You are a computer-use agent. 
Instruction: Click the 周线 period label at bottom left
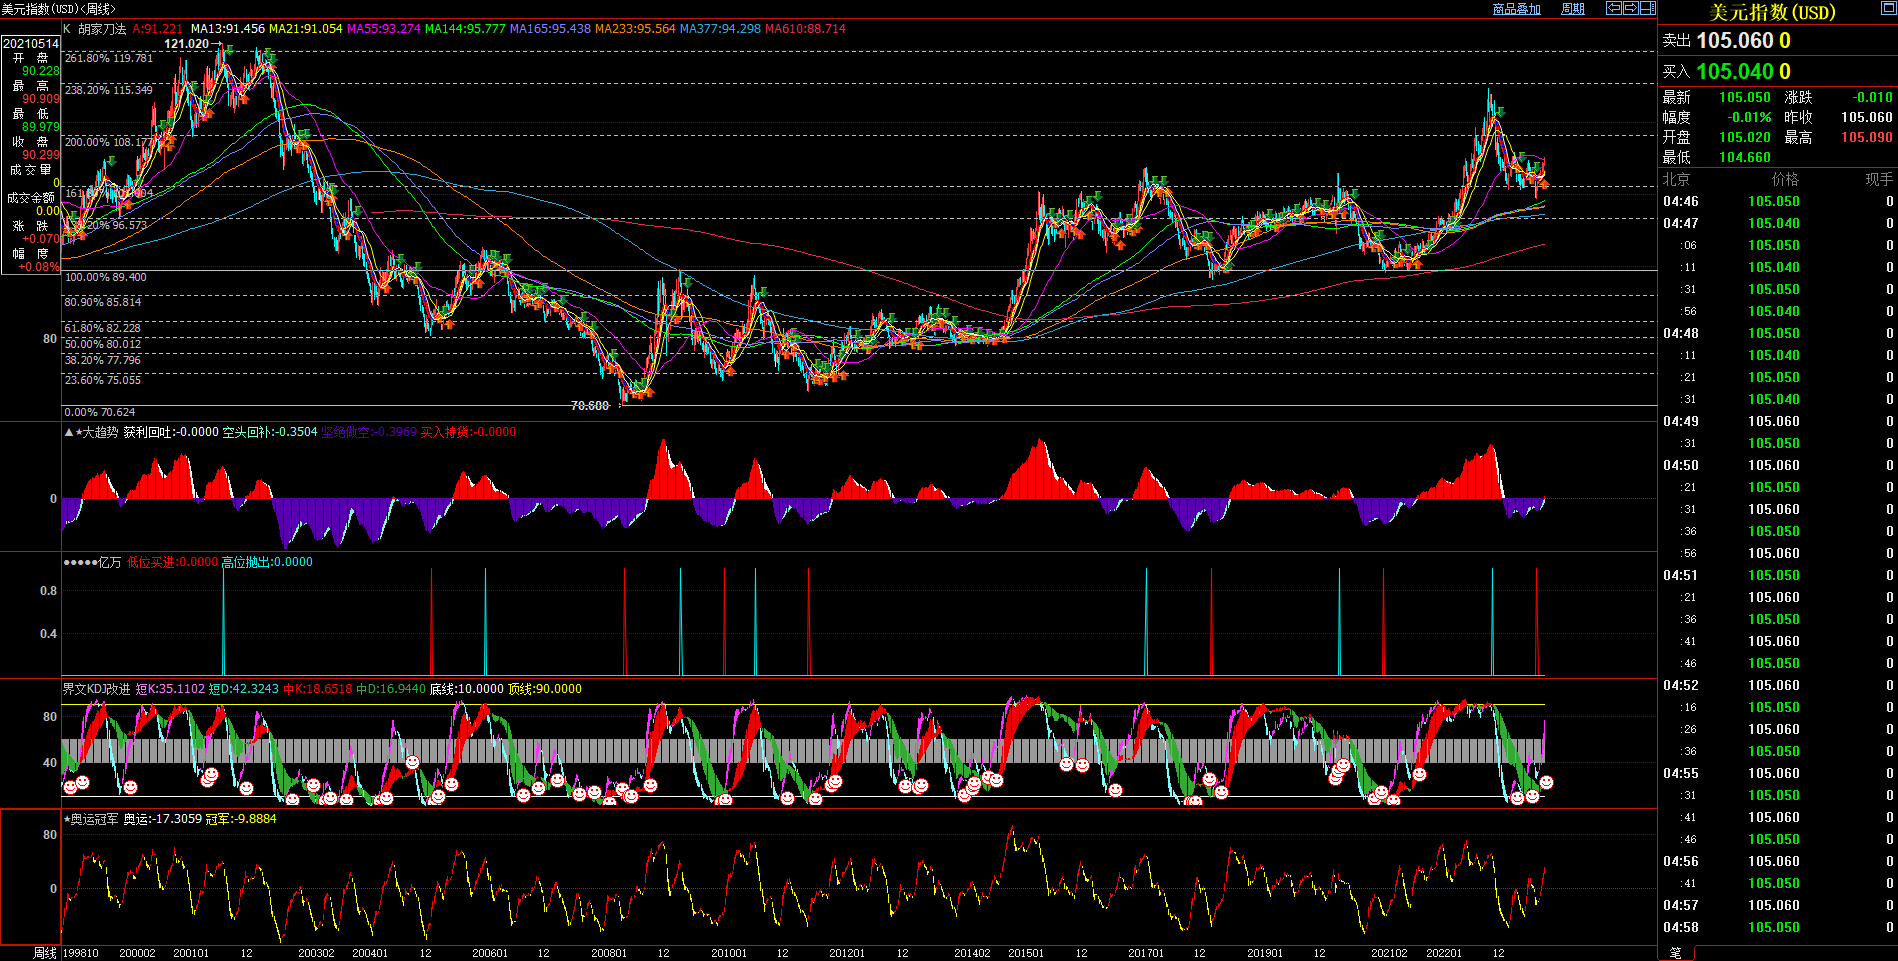[x=45, y=953]
